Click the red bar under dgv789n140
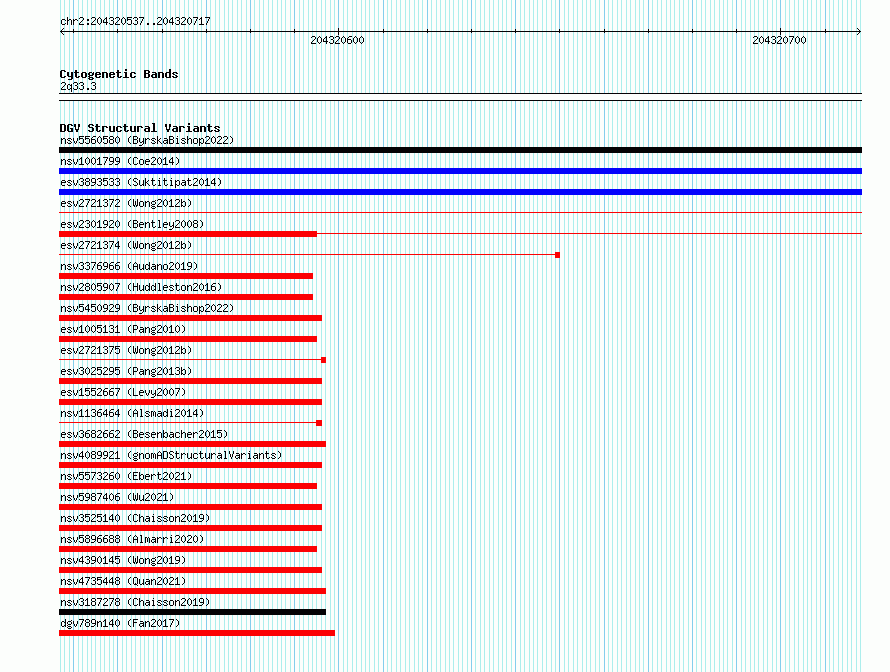 (x=197, y=633)
